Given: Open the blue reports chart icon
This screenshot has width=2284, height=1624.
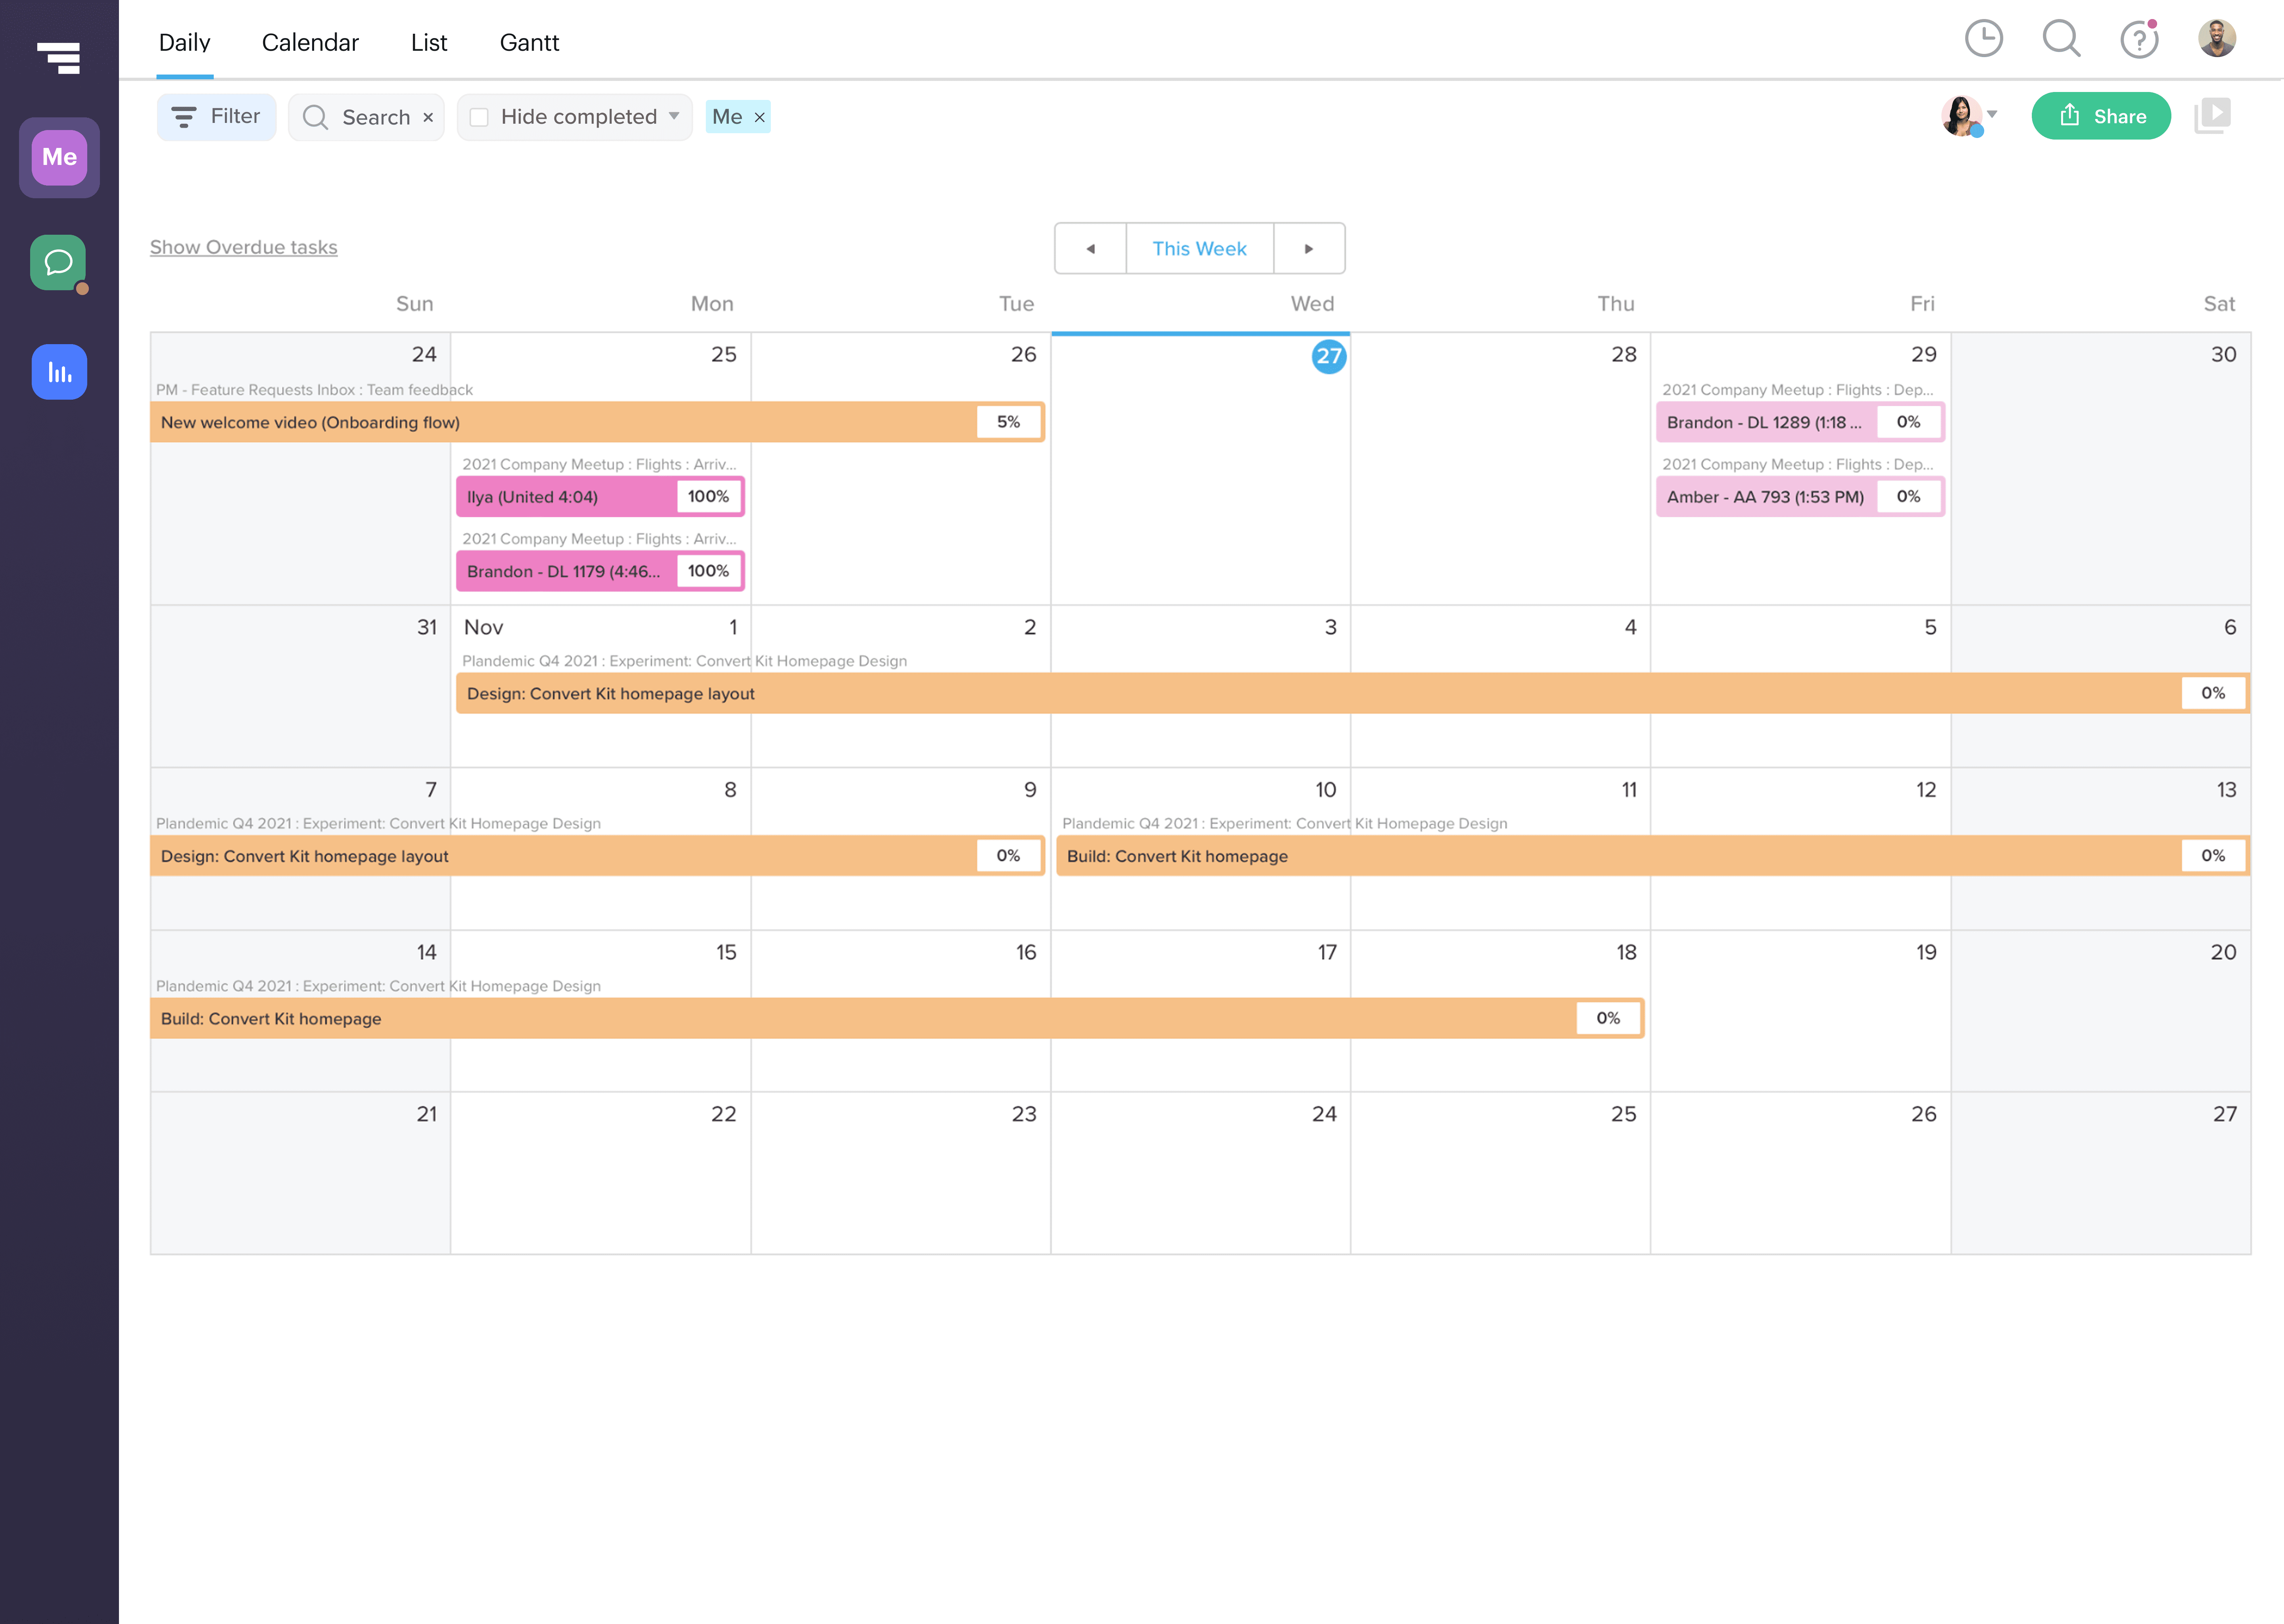Looking at the screenshot, I should click(x=59, y=372).
